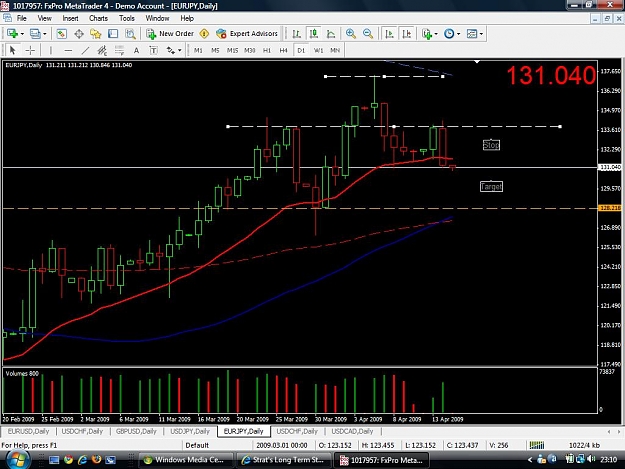Click the Profiles toolbar icon

click(x=35, y=34)
